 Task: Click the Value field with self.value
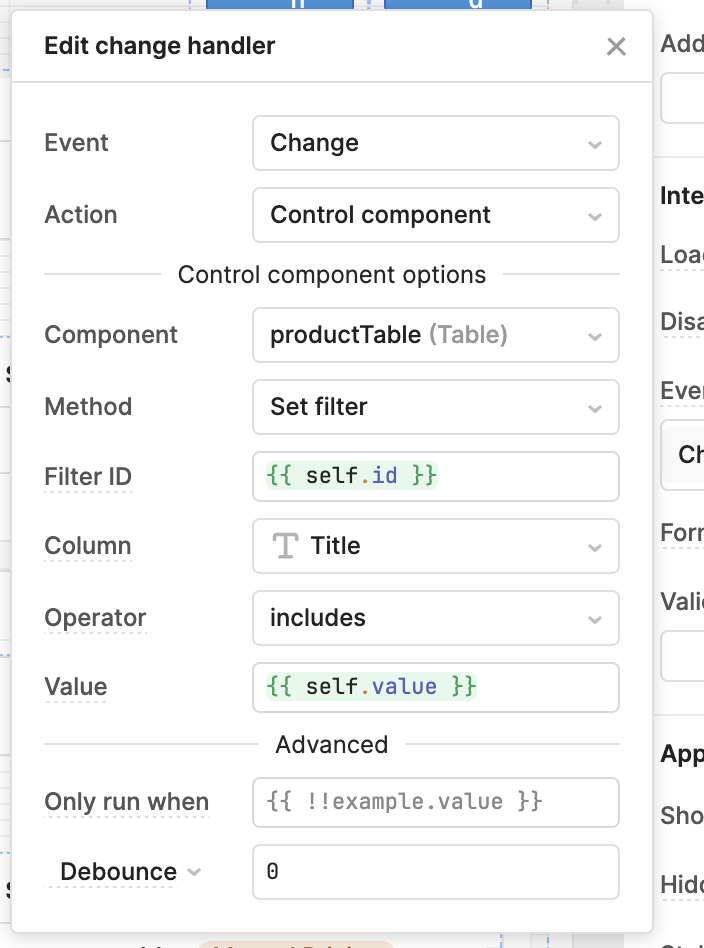click(435, 687)
